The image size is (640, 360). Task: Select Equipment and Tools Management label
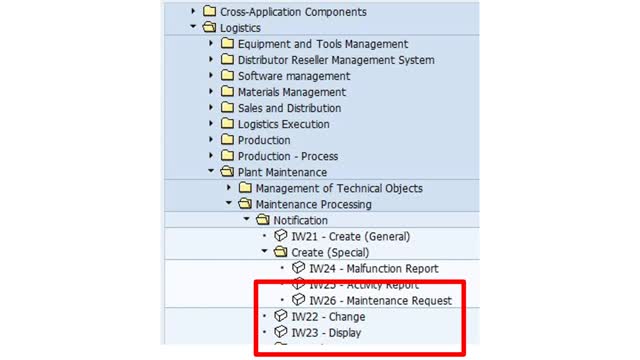pos(323,44)
